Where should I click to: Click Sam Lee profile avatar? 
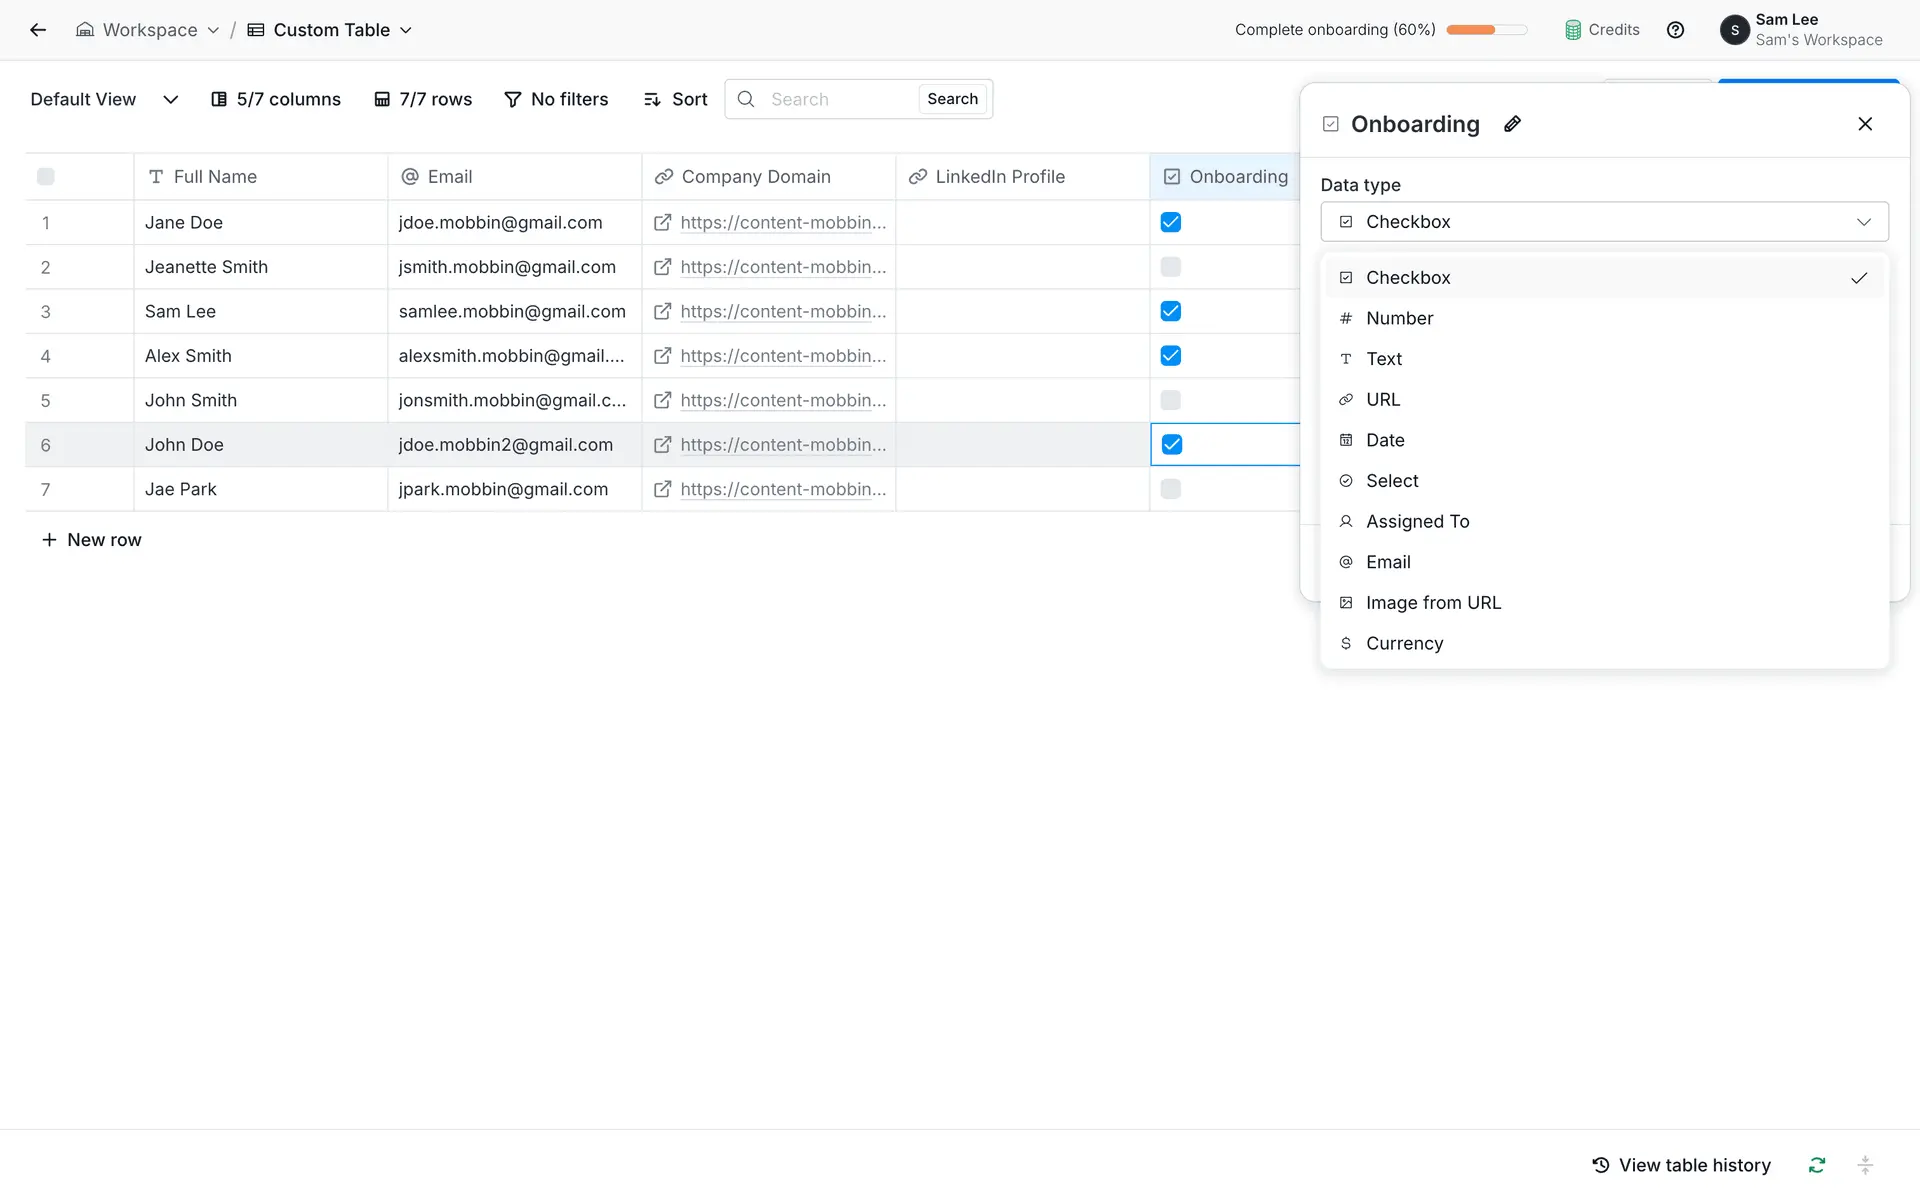(1734, 30)
